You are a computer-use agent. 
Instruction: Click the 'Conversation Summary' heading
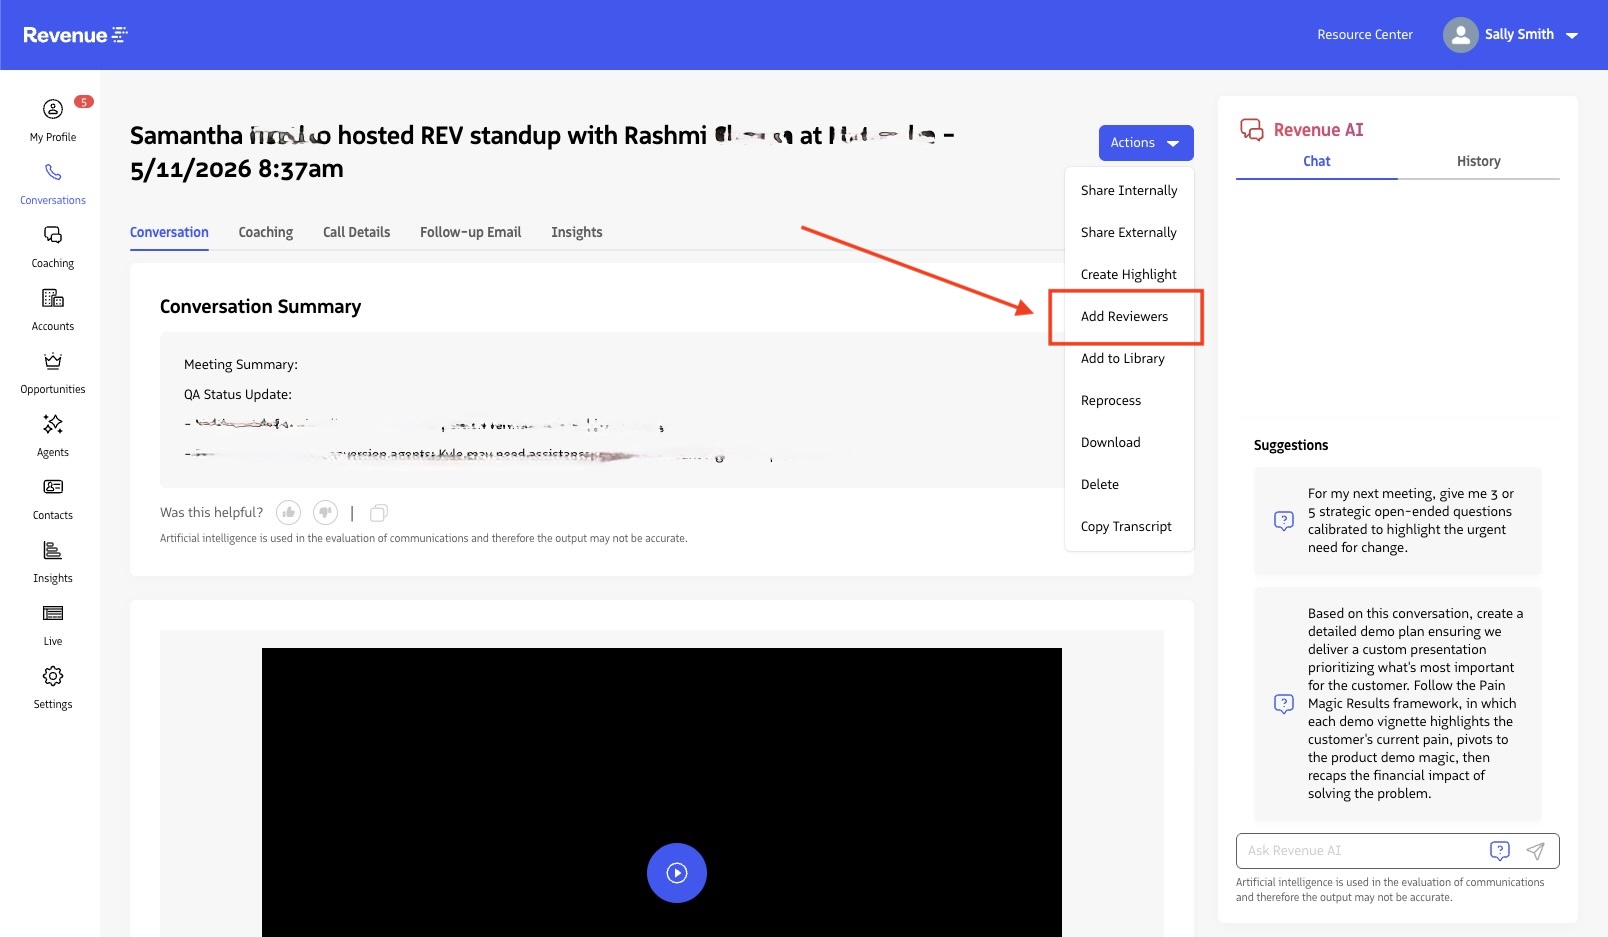pos(260,307)
